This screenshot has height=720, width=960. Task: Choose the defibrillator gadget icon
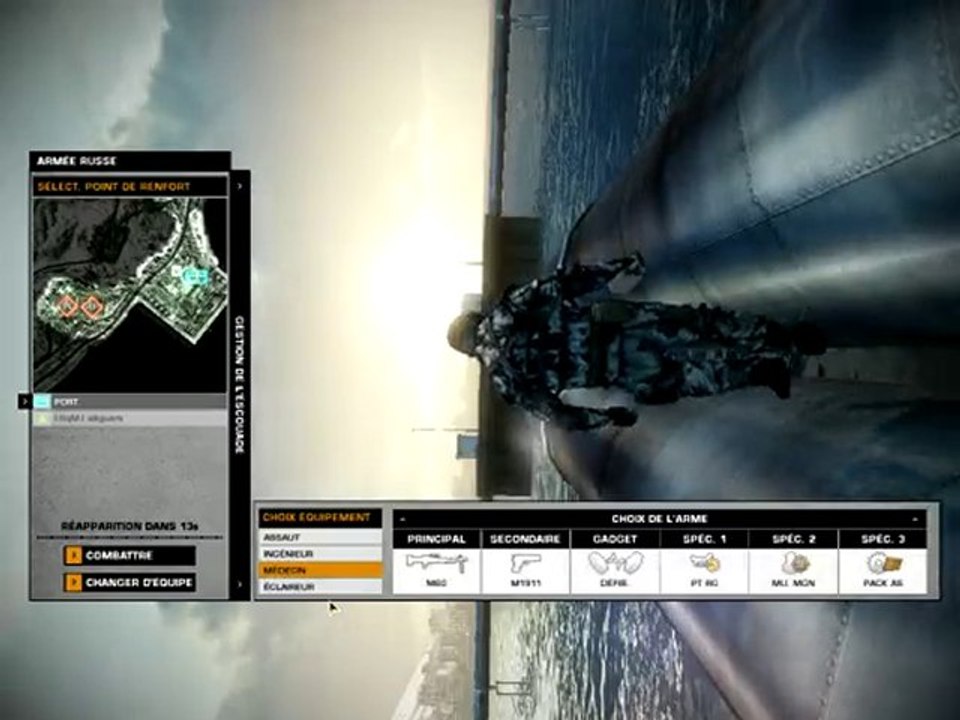pos(615,562)
